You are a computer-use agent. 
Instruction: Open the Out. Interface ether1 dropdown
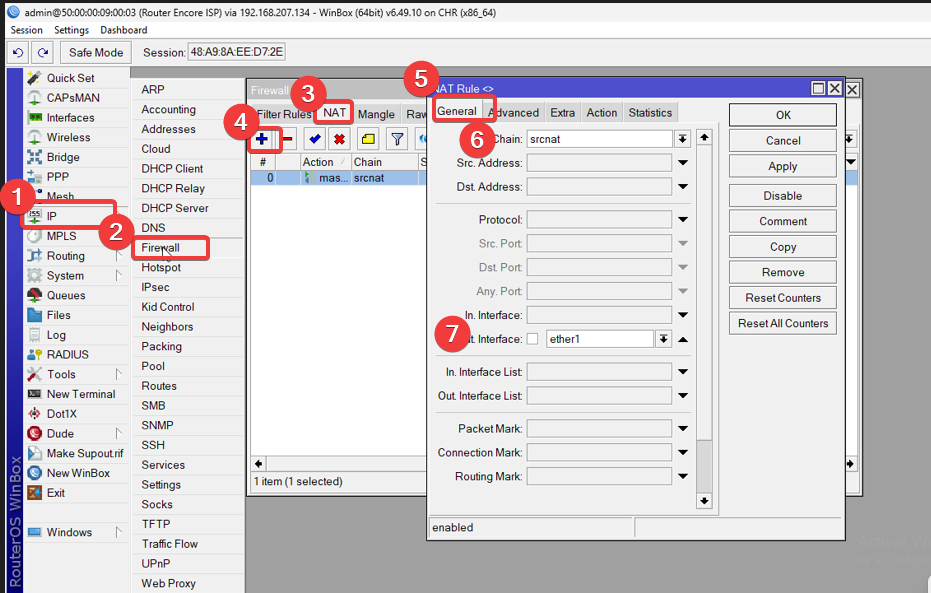[663, 339]
